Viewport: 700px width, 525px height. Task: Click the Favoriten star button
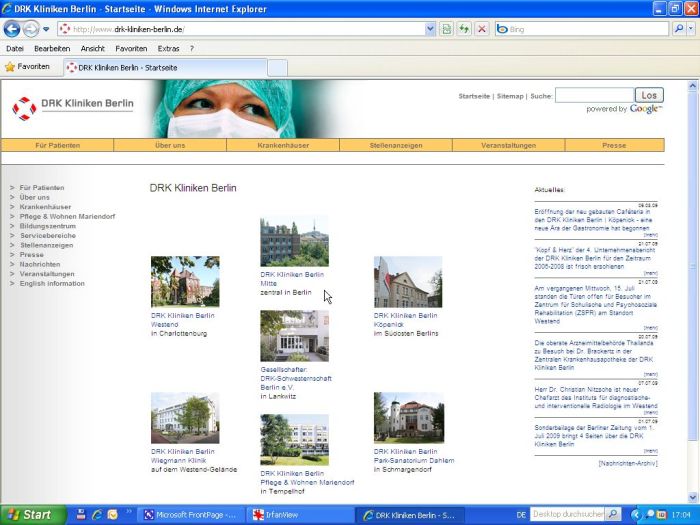tap(27, 67)
